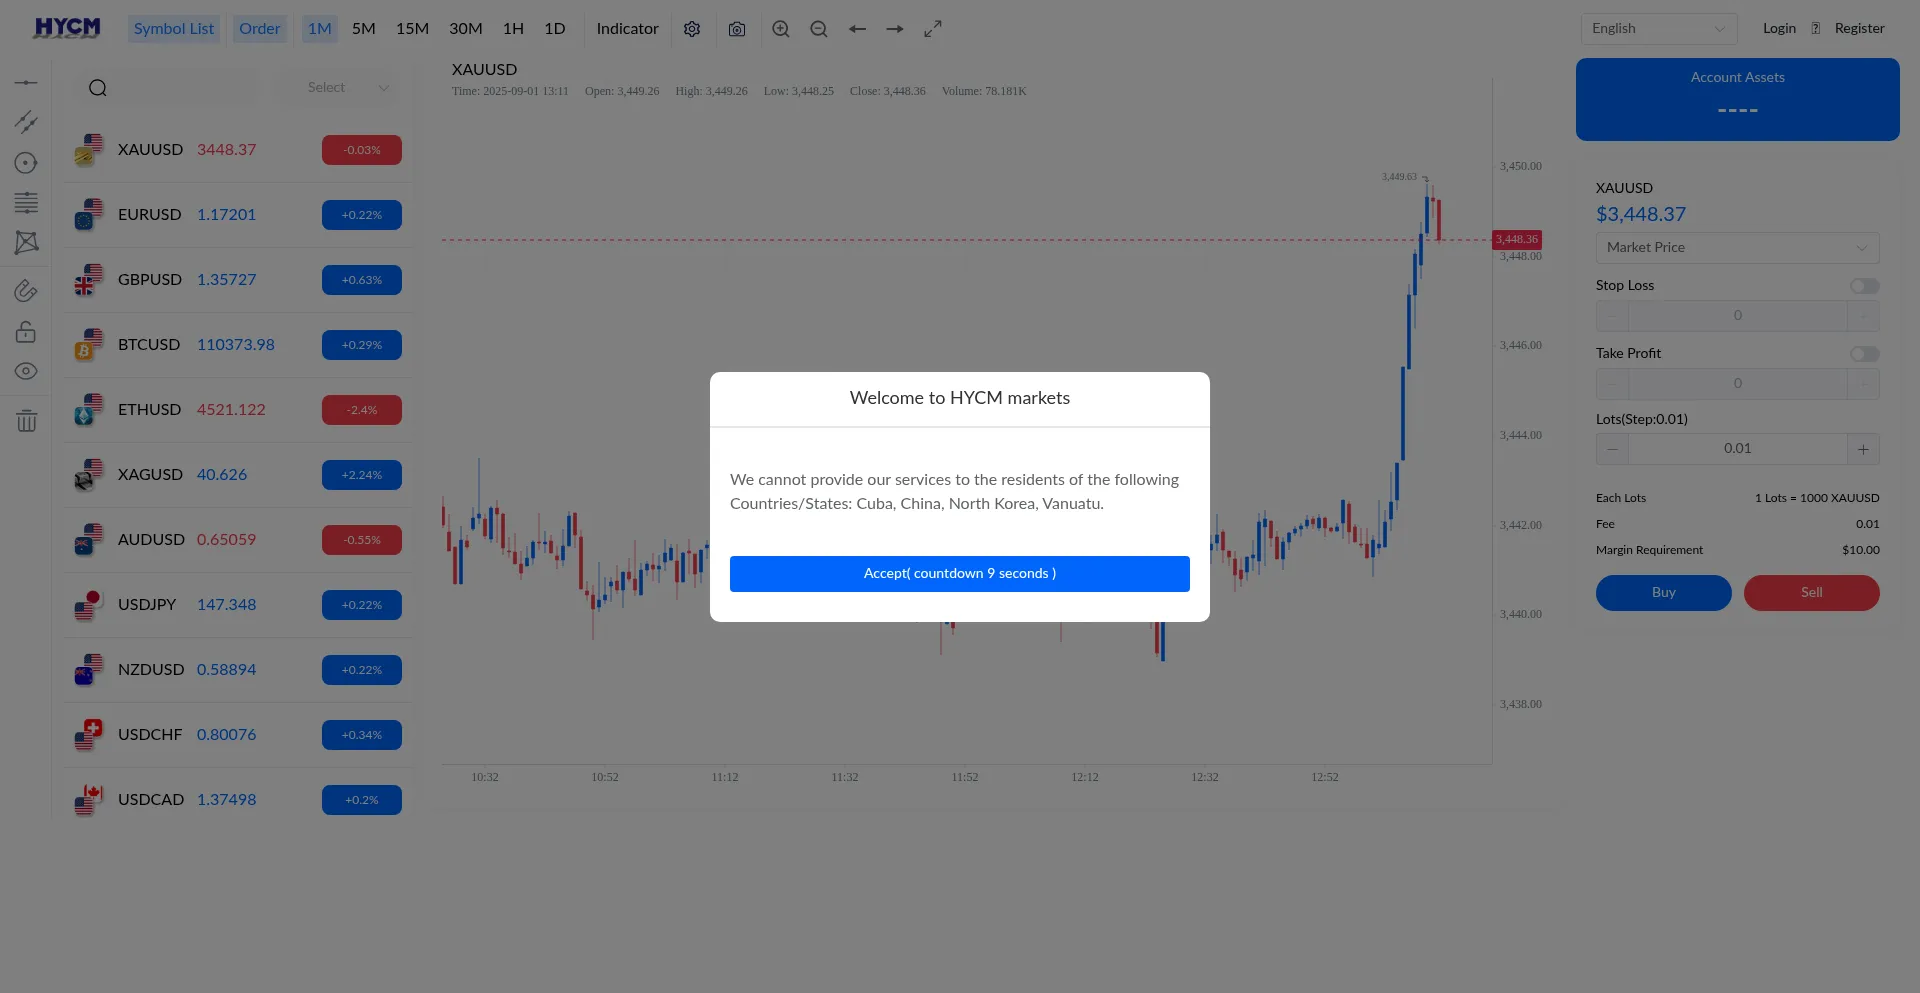Click the register icon beside Login

pos(1816,28)
